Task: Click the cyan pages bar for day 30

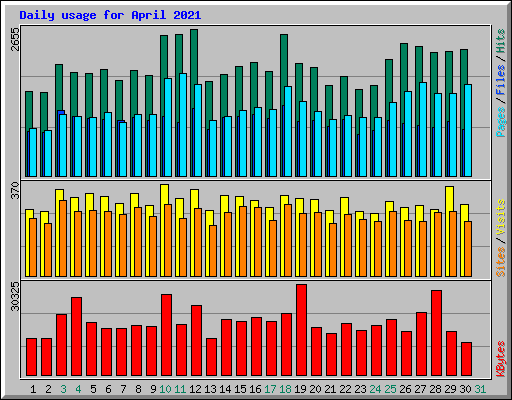Action: pyautogui.click(x=468, y=130)
